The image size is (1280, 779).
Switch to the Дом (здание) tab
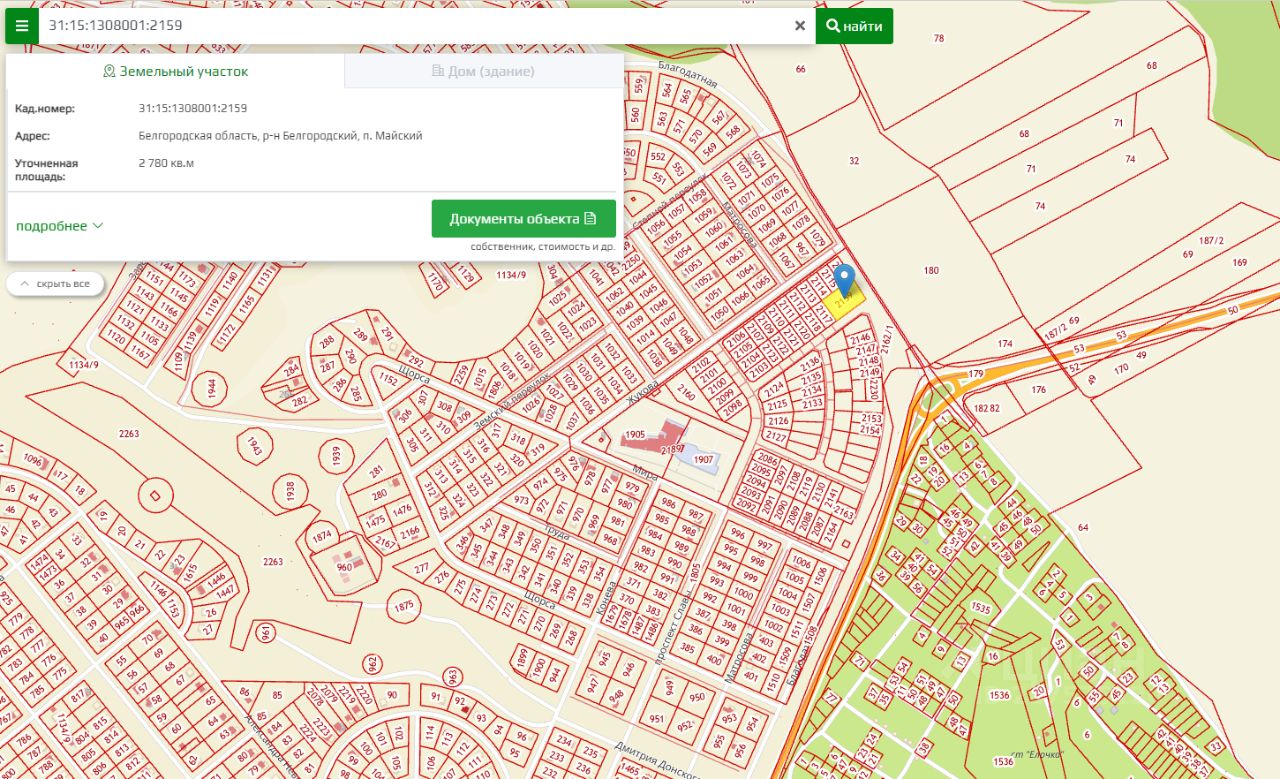click(x=484, y=71)
